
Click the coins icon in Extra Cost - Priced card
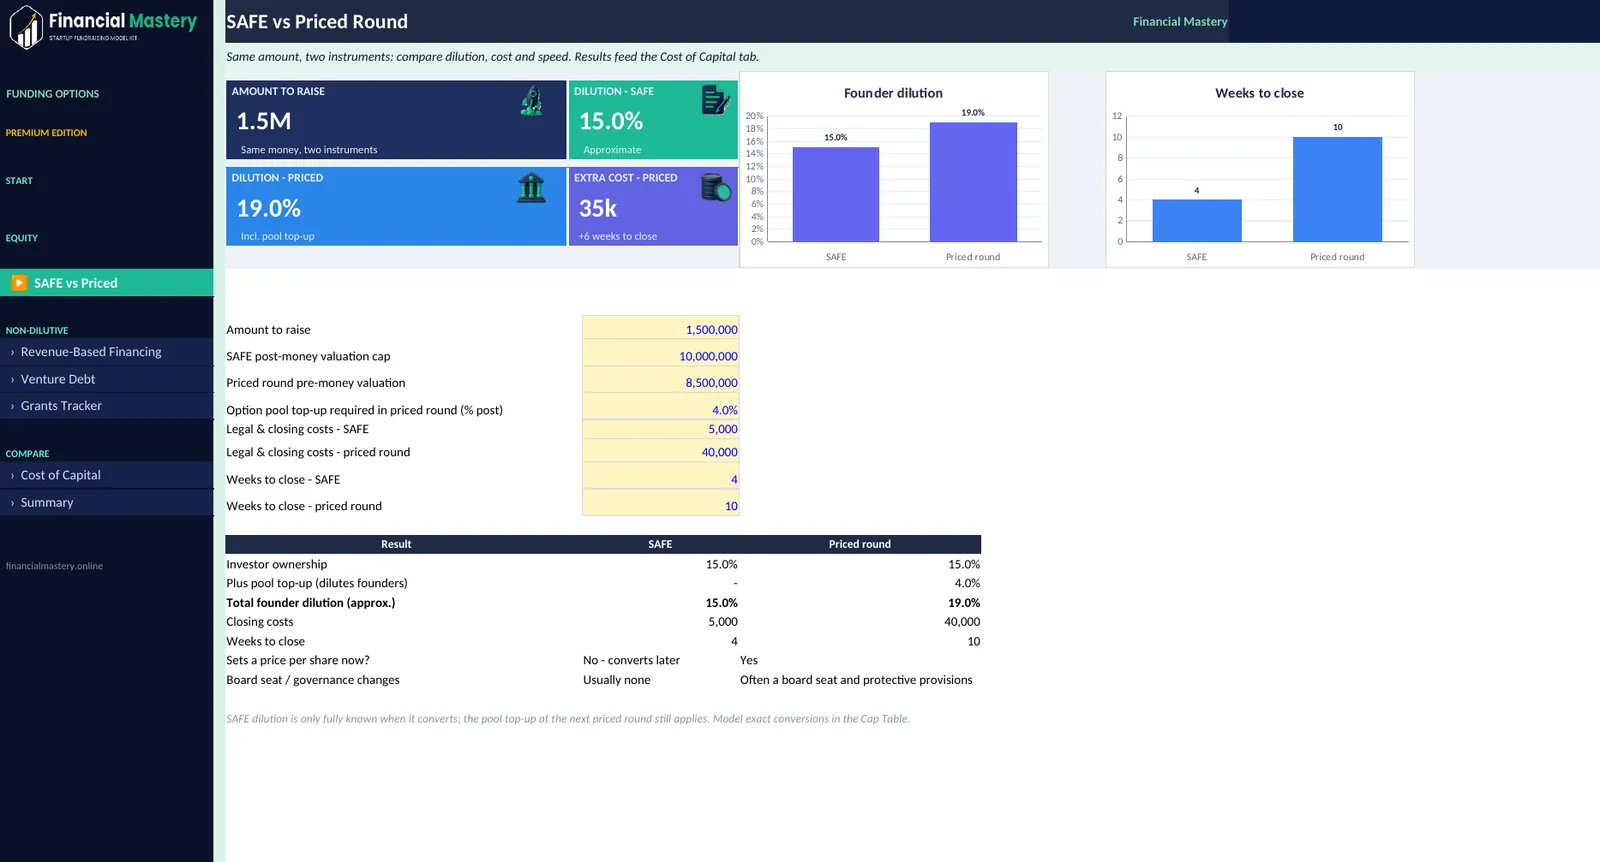pyautogui.click(x=716, y=187)
